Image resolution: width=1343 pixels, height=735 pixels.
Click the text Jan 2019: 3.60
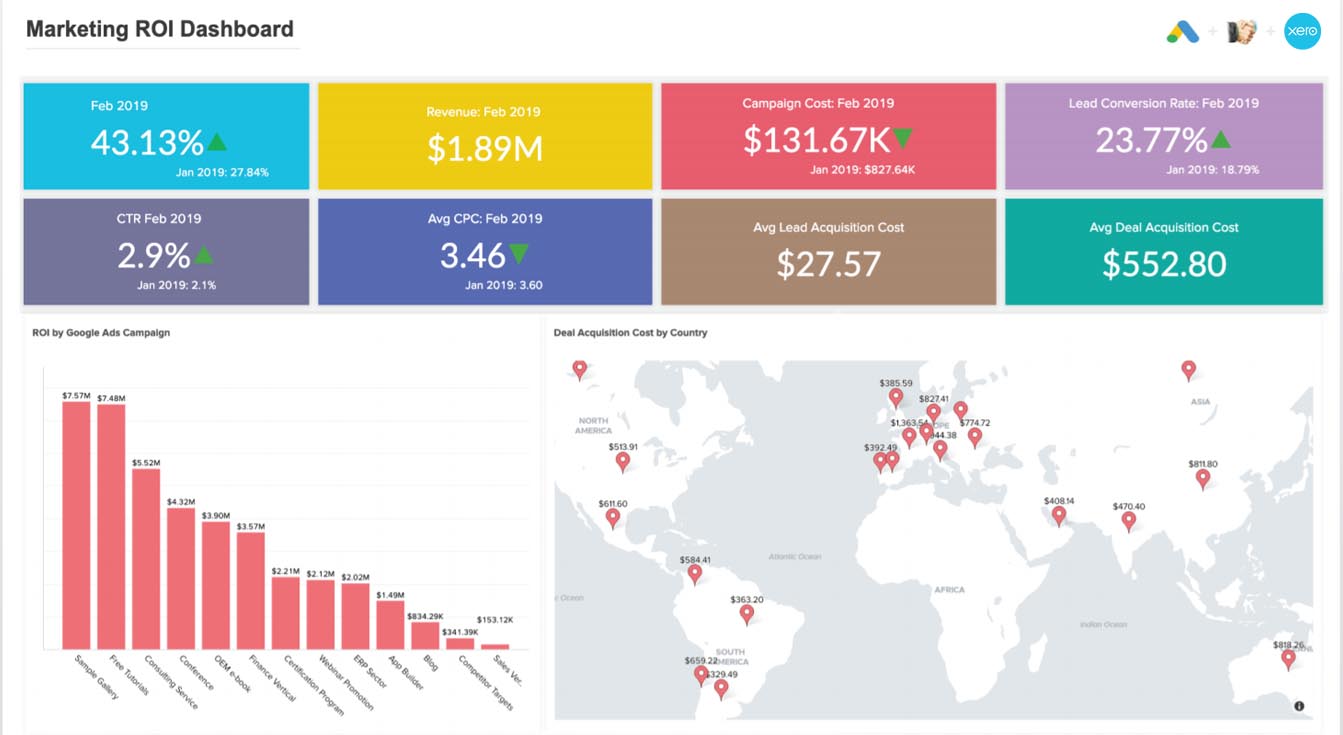504,285
